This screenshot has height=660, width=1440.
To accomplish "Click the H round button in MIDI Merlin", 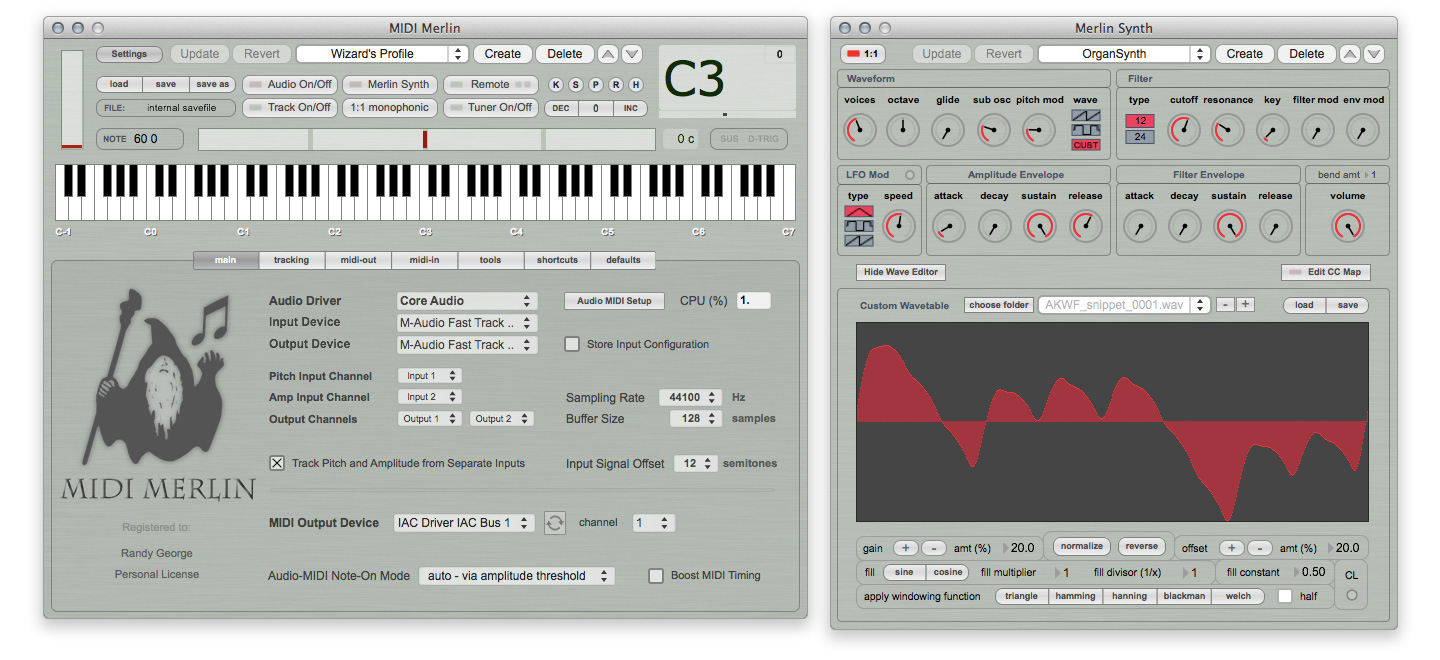I will (x=635, y=85).
